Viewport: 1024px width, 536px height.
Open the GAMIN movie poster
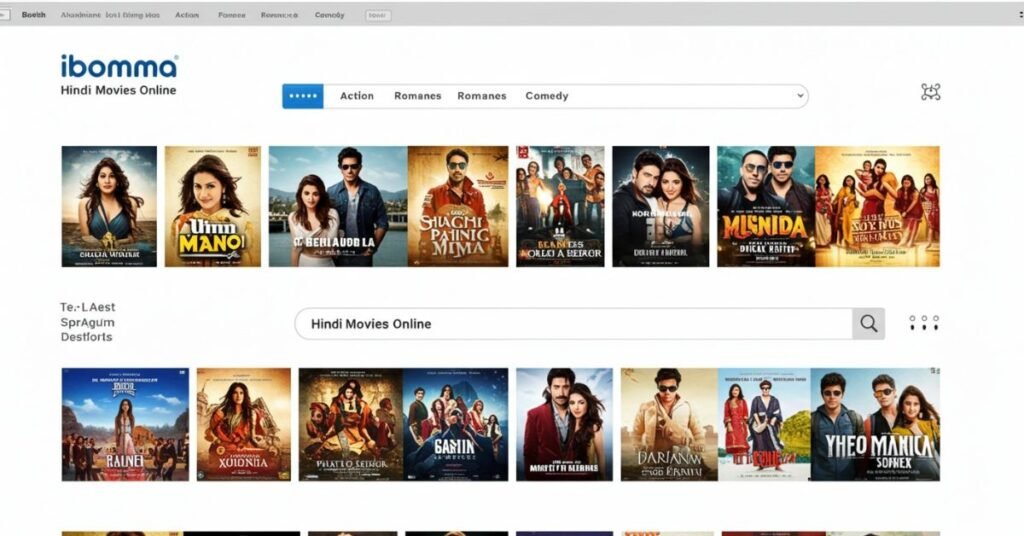coord(455,424)
